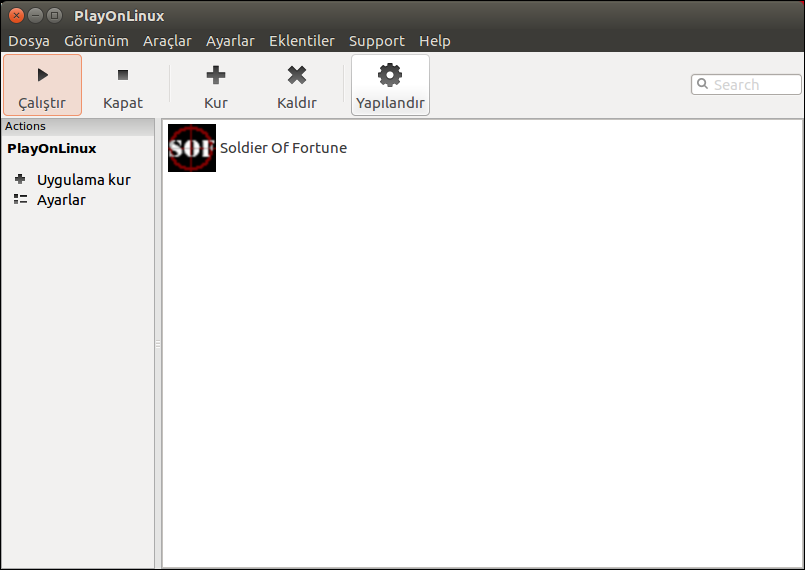Click the Actions panel header
The height and width of the screenshot is (570, 805).
coord(78,126)
